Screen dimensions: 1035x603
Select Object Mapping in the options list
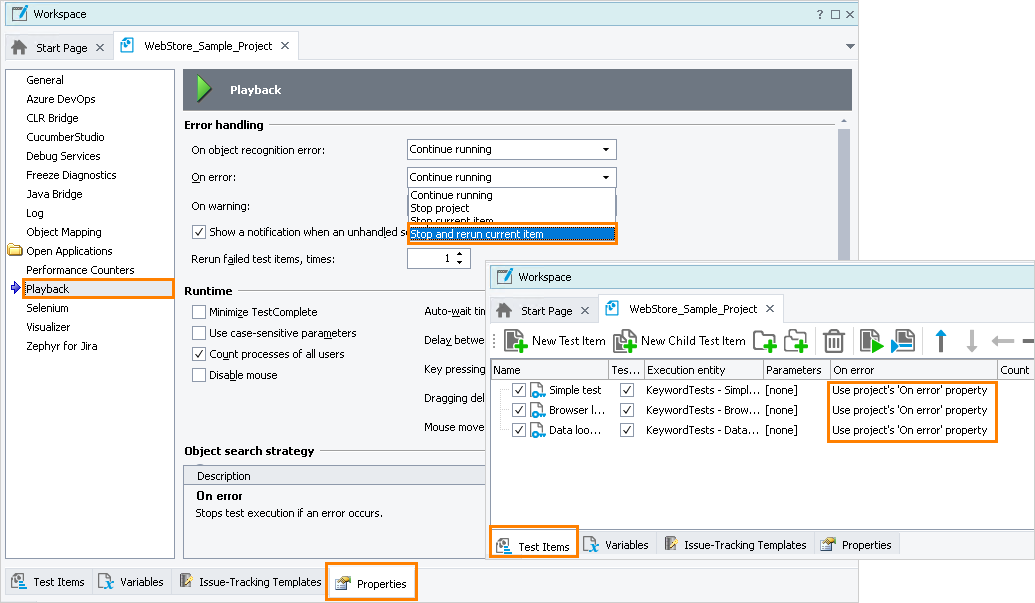coord(64,232)
